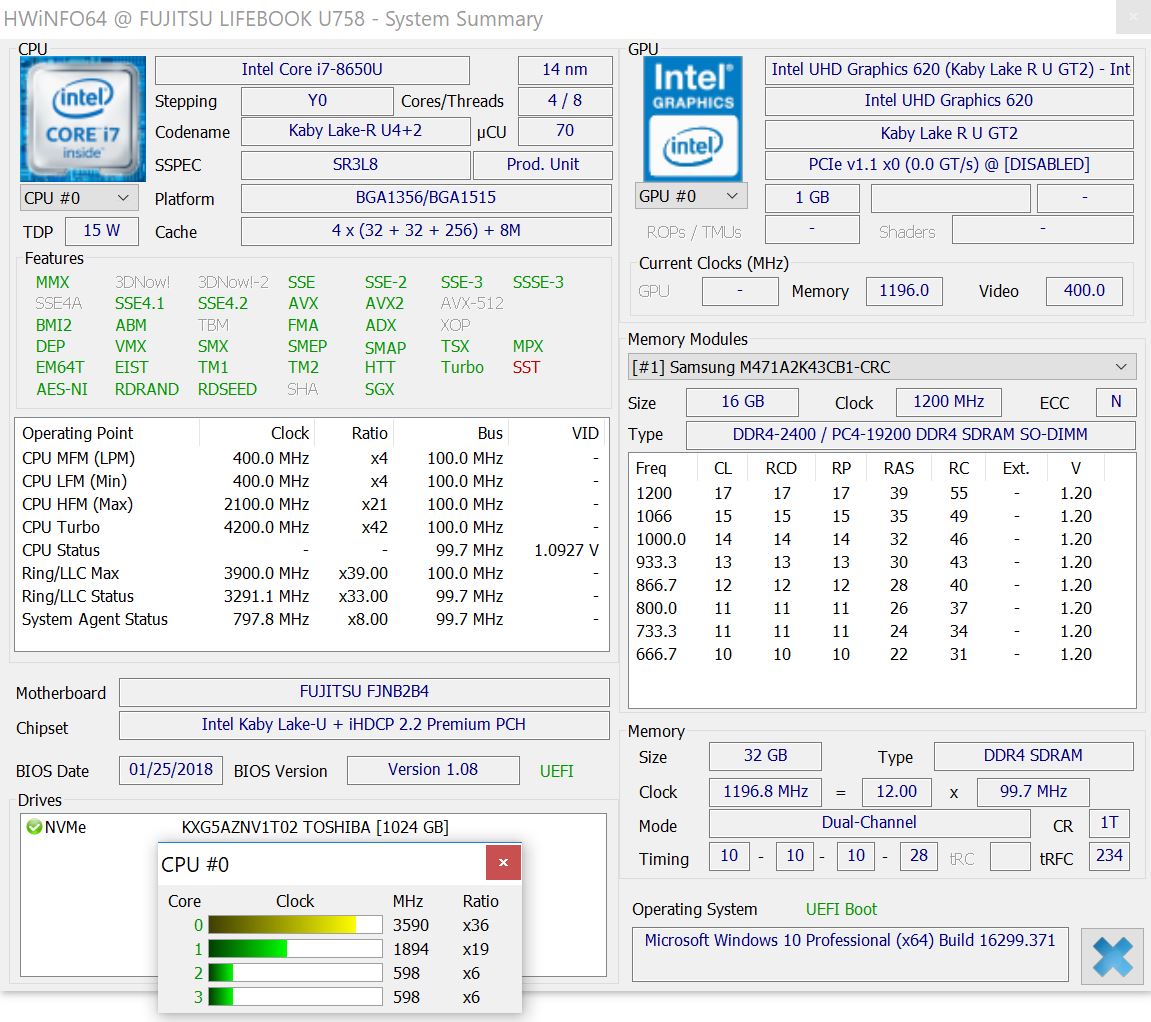This screenshot has height=1022, width=1151.
Task: Click the Core 2 clock bar
Action: [x=295, y=973]
